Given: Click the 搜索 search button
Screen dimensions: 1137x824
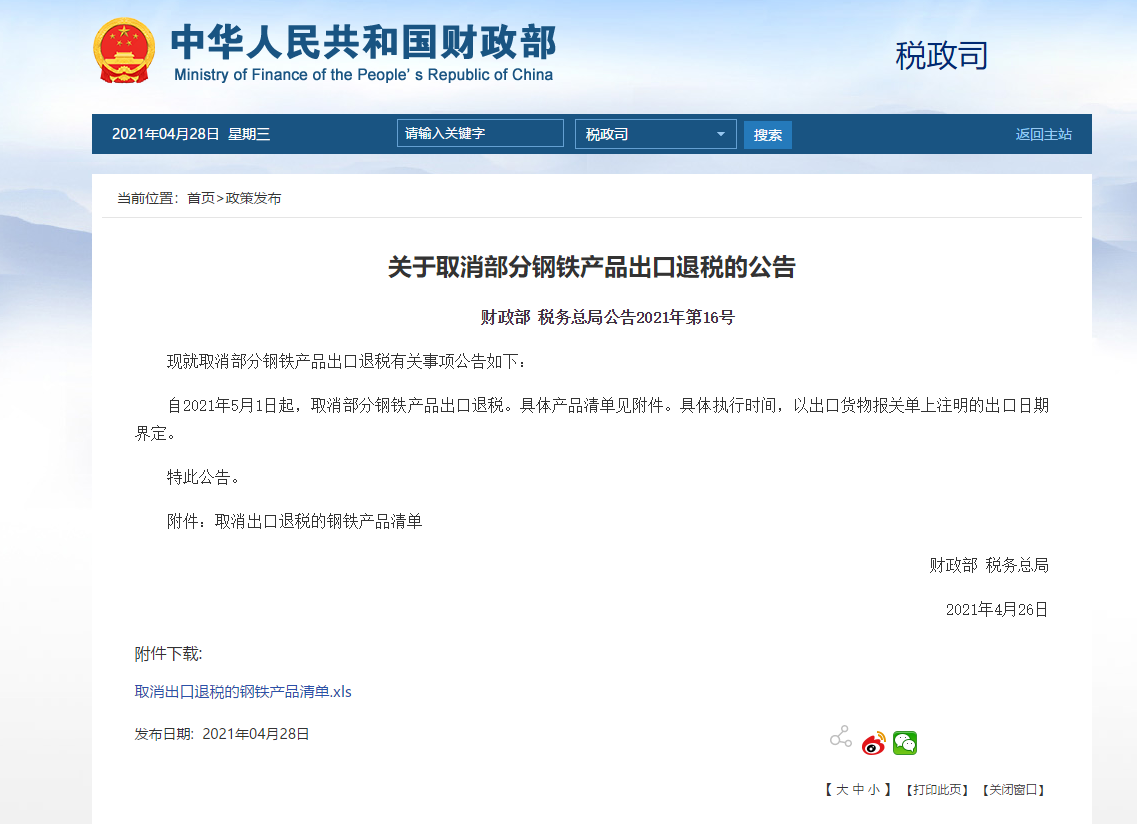Looking at the screenshot, I should [767, 133].
